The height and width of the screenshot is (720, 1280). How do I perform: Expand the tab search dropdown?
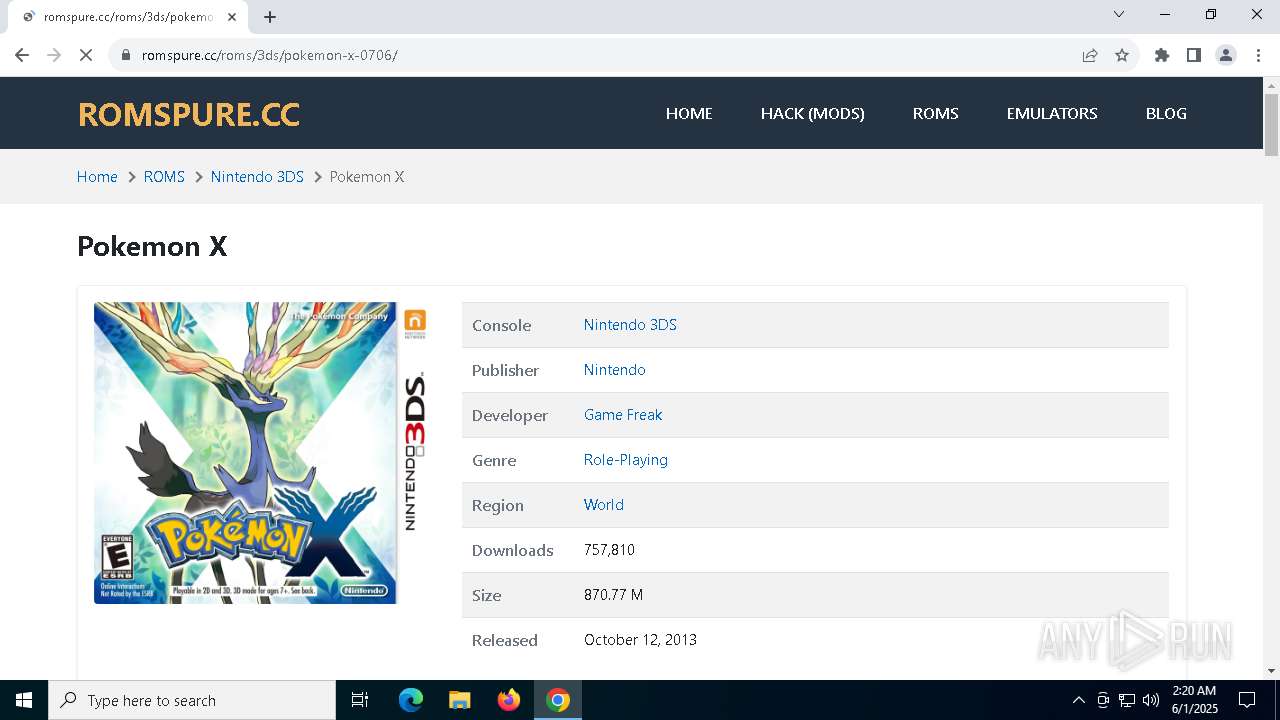tap(1119, 14)
